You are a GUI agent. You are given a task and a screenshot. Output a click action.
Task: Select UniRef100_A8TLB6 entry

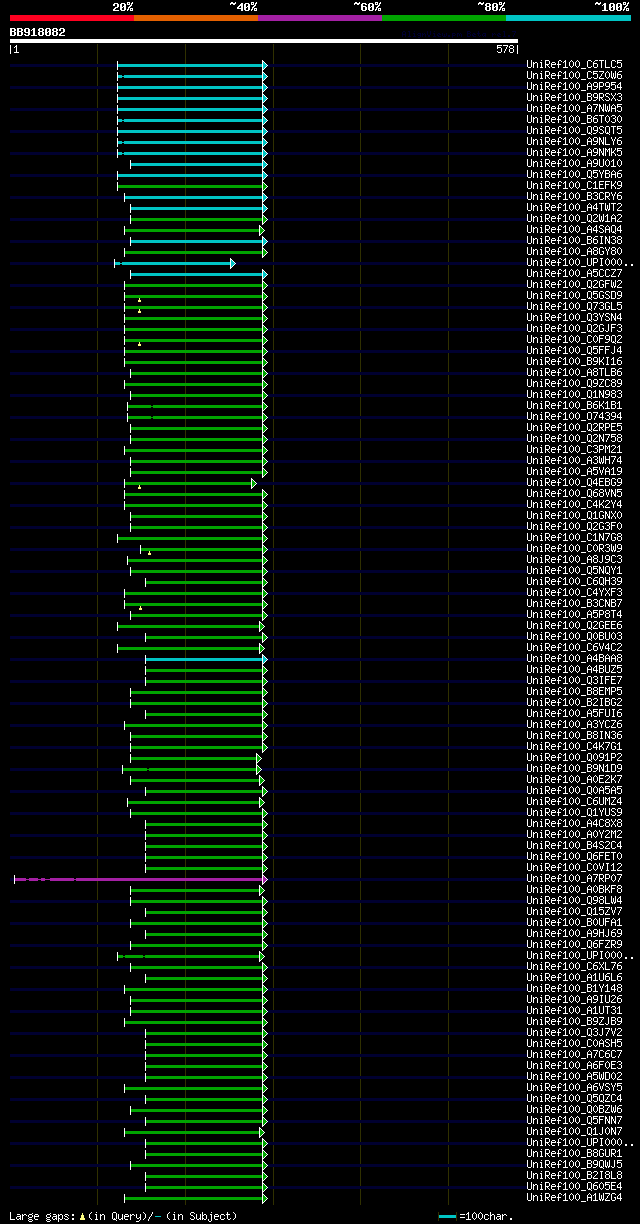(x=574, y=373)
